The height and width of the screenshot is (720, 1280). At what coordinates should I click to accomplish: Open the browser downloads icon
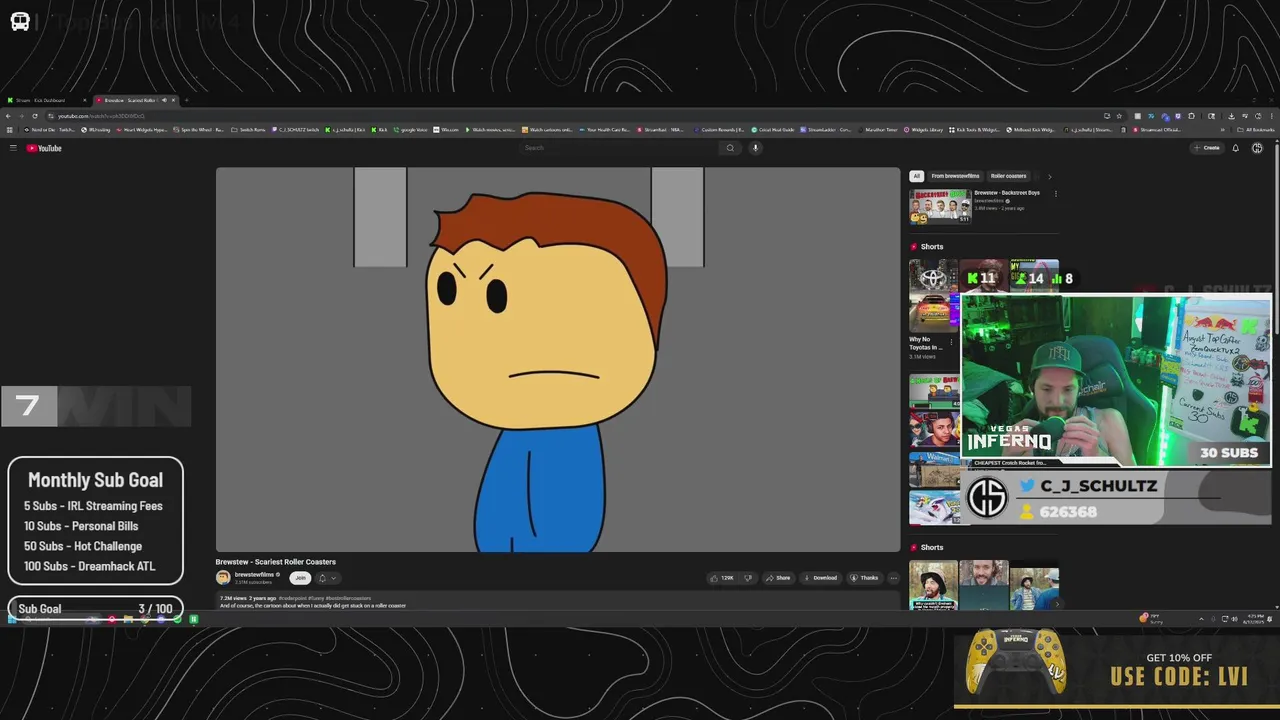click(x=1232, y=116)
